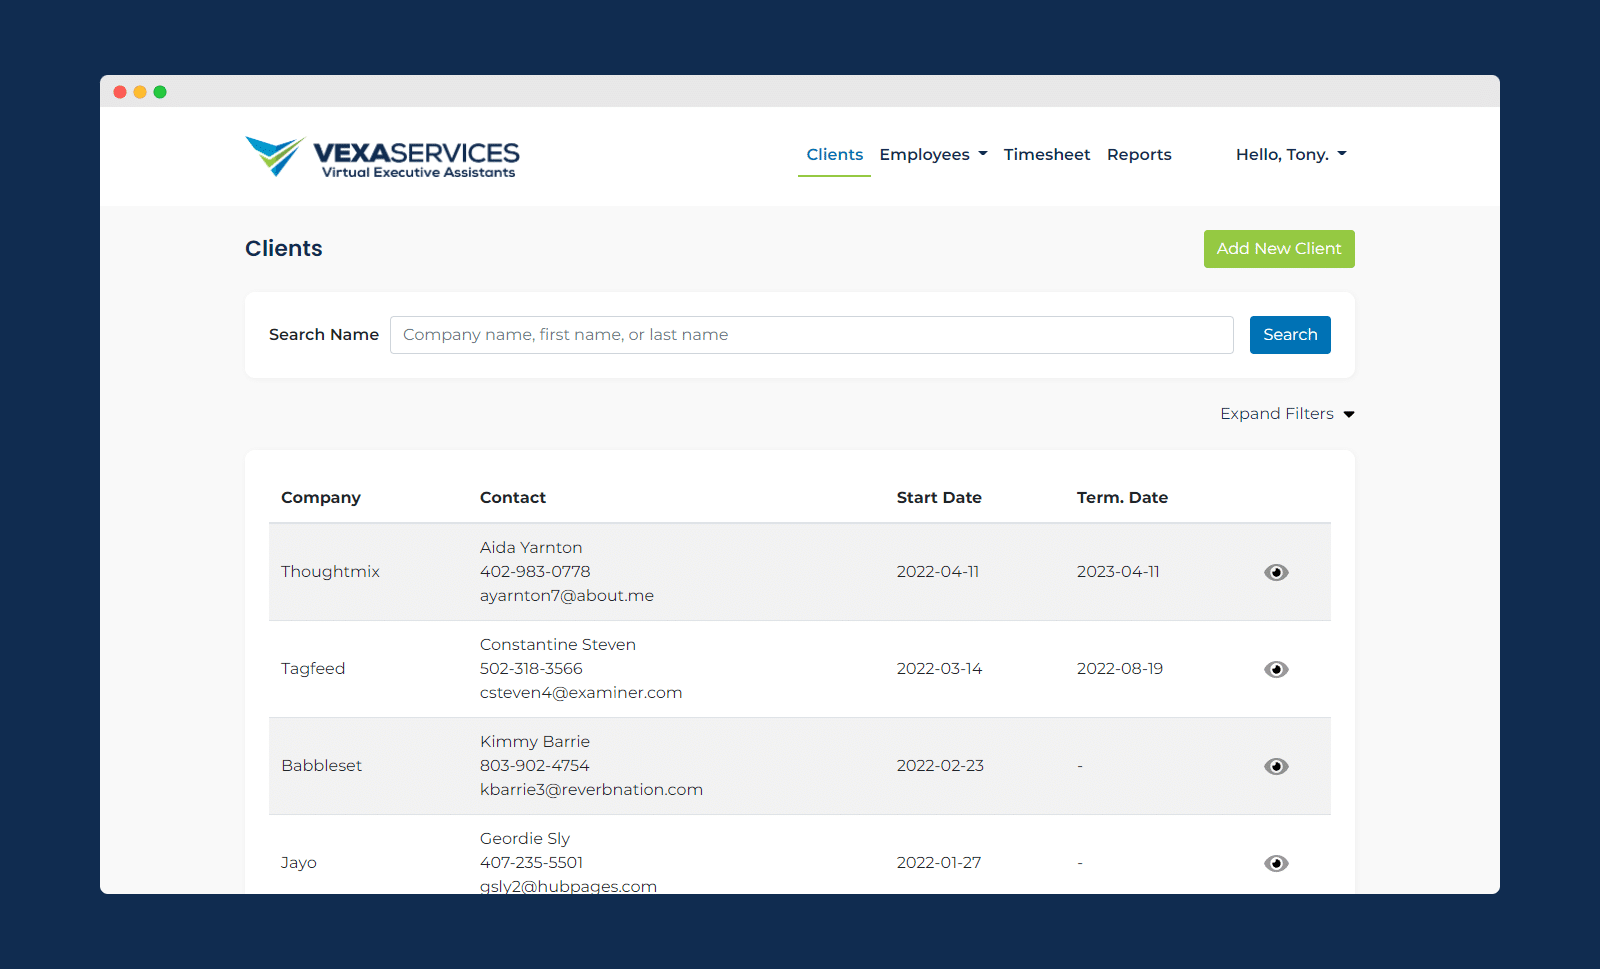Select the Jayo company name
This screenshot has height=969, width=1600.
coord(299,863)
